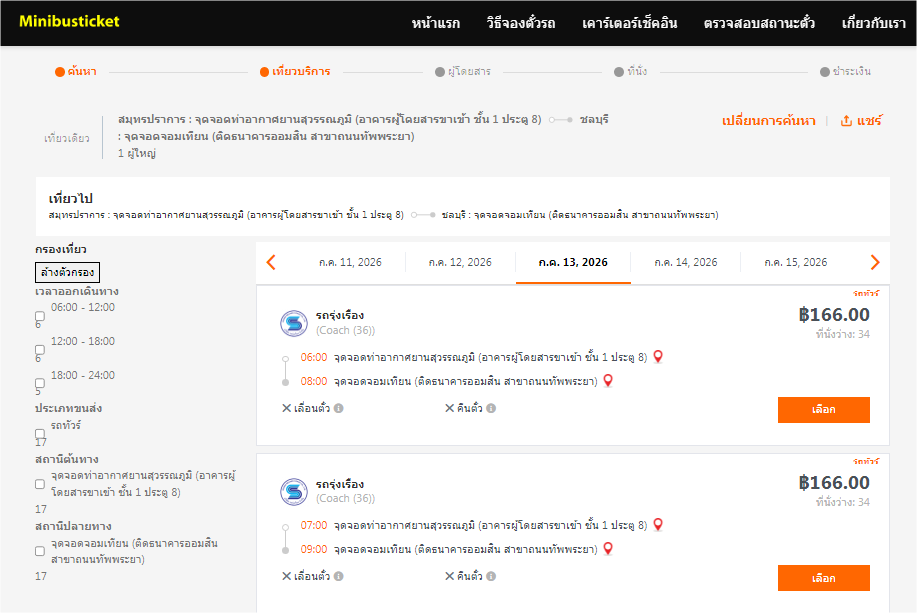
Task: Click the เปลี่ยนการค้นหา link
Action: point(768,120)
